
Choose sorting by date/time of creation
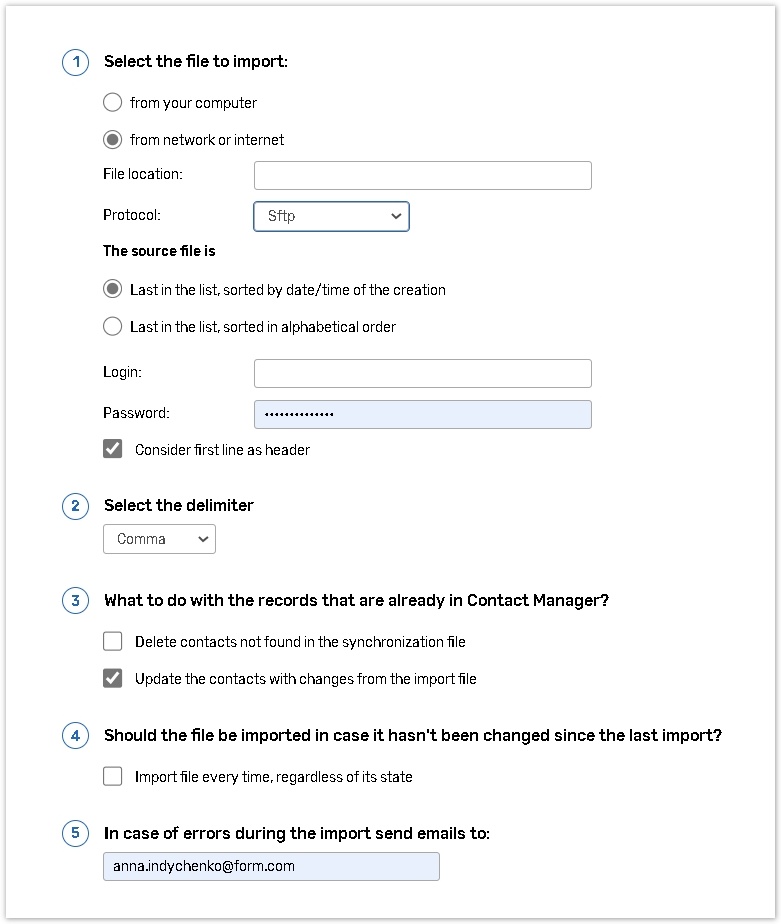coord(113,290)
